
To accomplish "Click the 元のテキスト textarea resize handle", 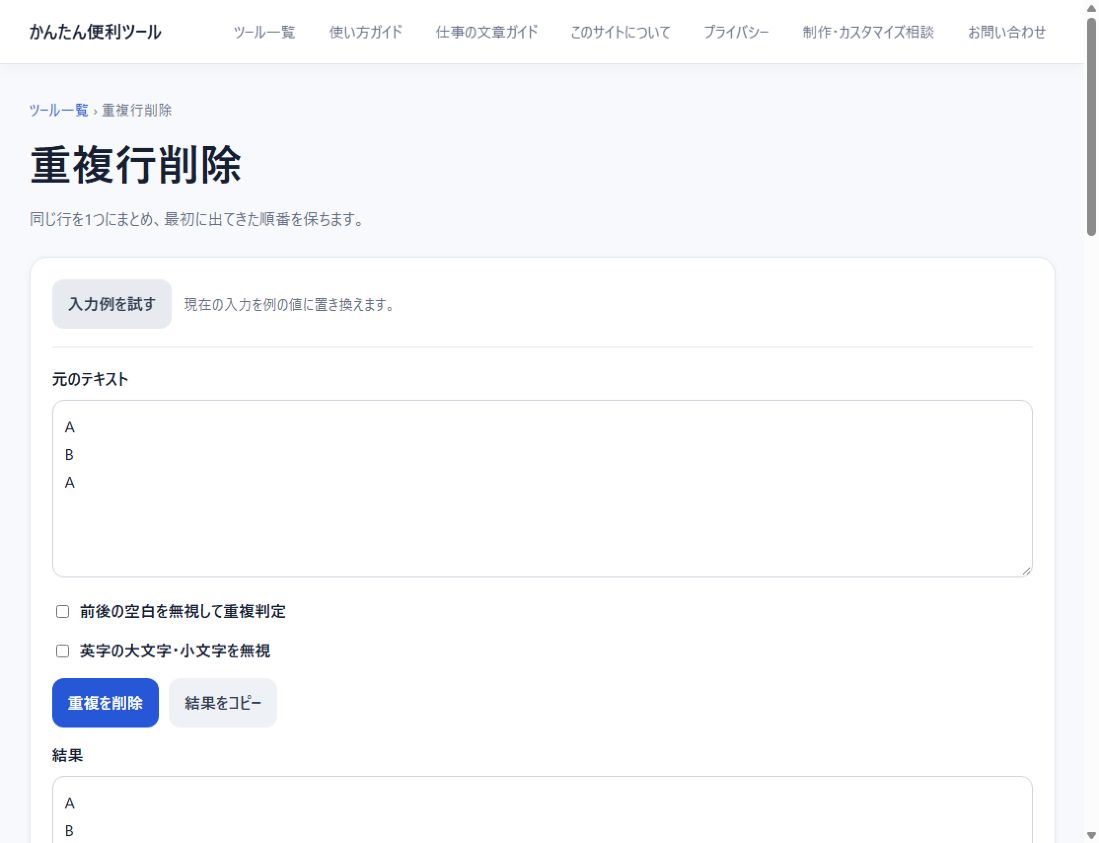I will pos(1025,570).
